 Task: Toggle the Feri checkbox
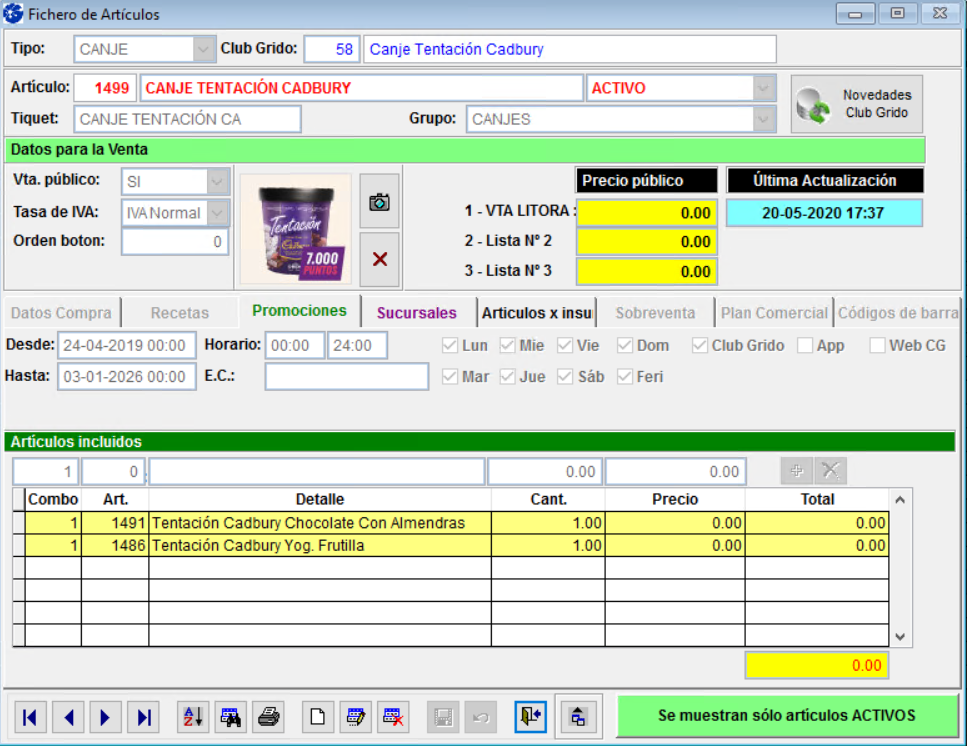(x=624, y=376)
